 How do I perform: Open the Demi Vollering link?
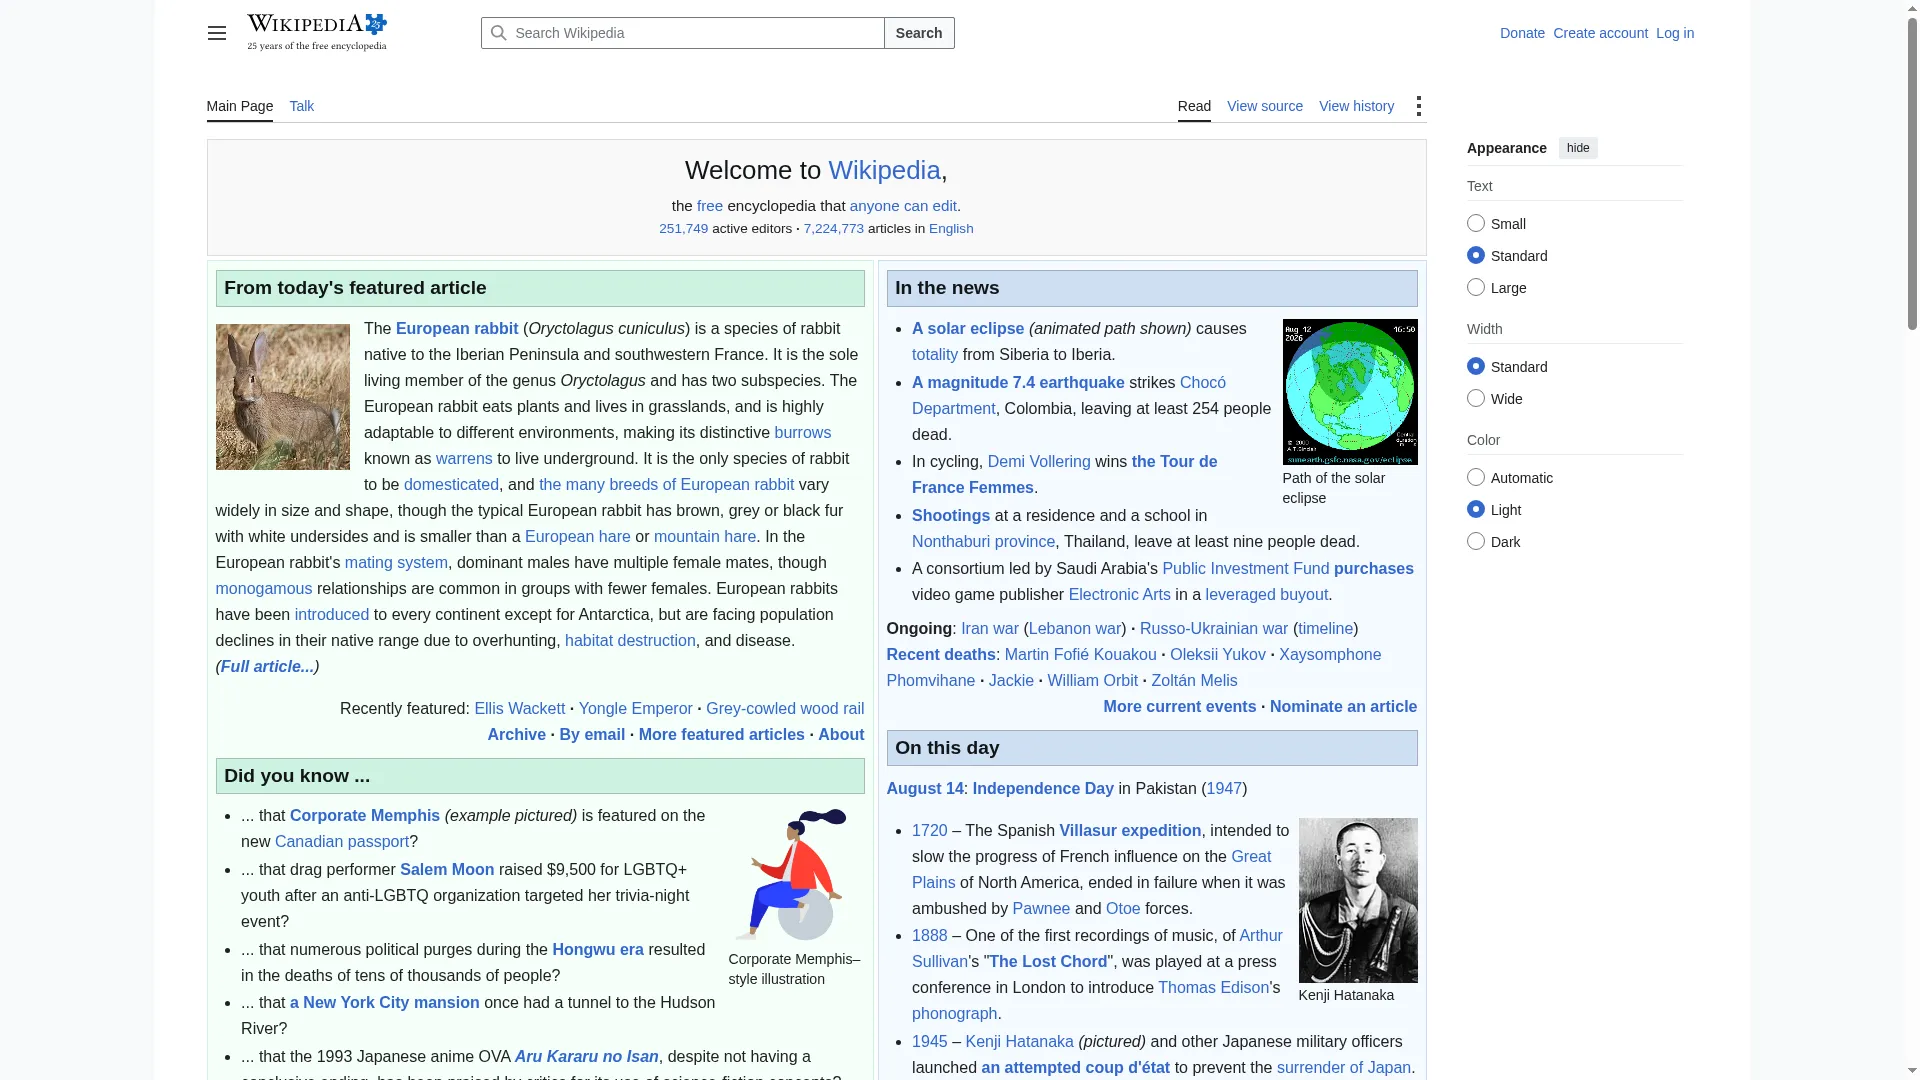click(1039, 461)
